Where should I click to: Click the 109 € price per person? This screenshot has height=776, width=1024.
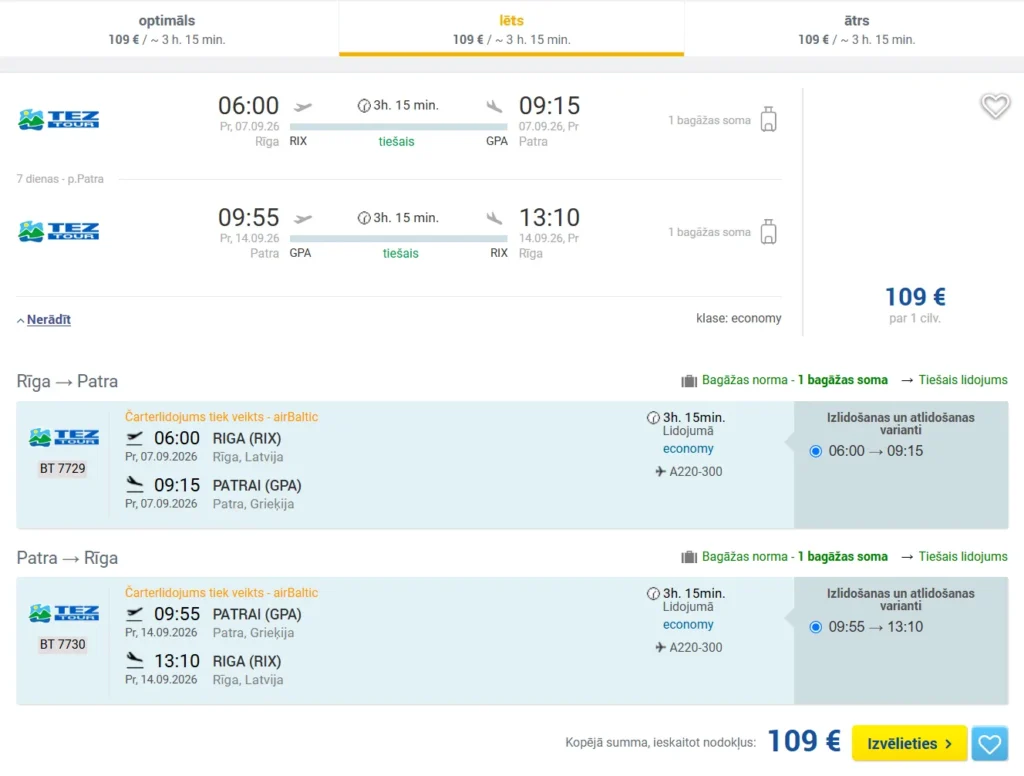point(915,297)
